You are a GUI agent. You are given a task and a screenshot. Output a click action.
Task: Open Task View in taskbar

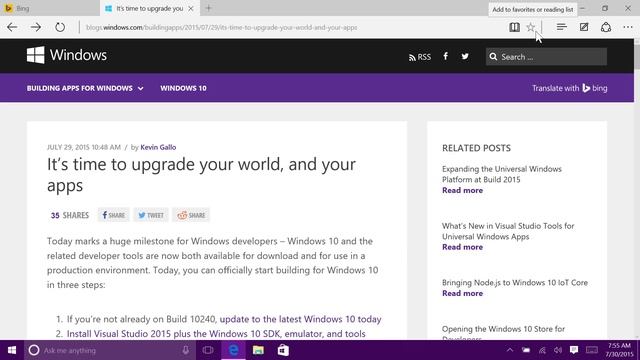[208, 350]
